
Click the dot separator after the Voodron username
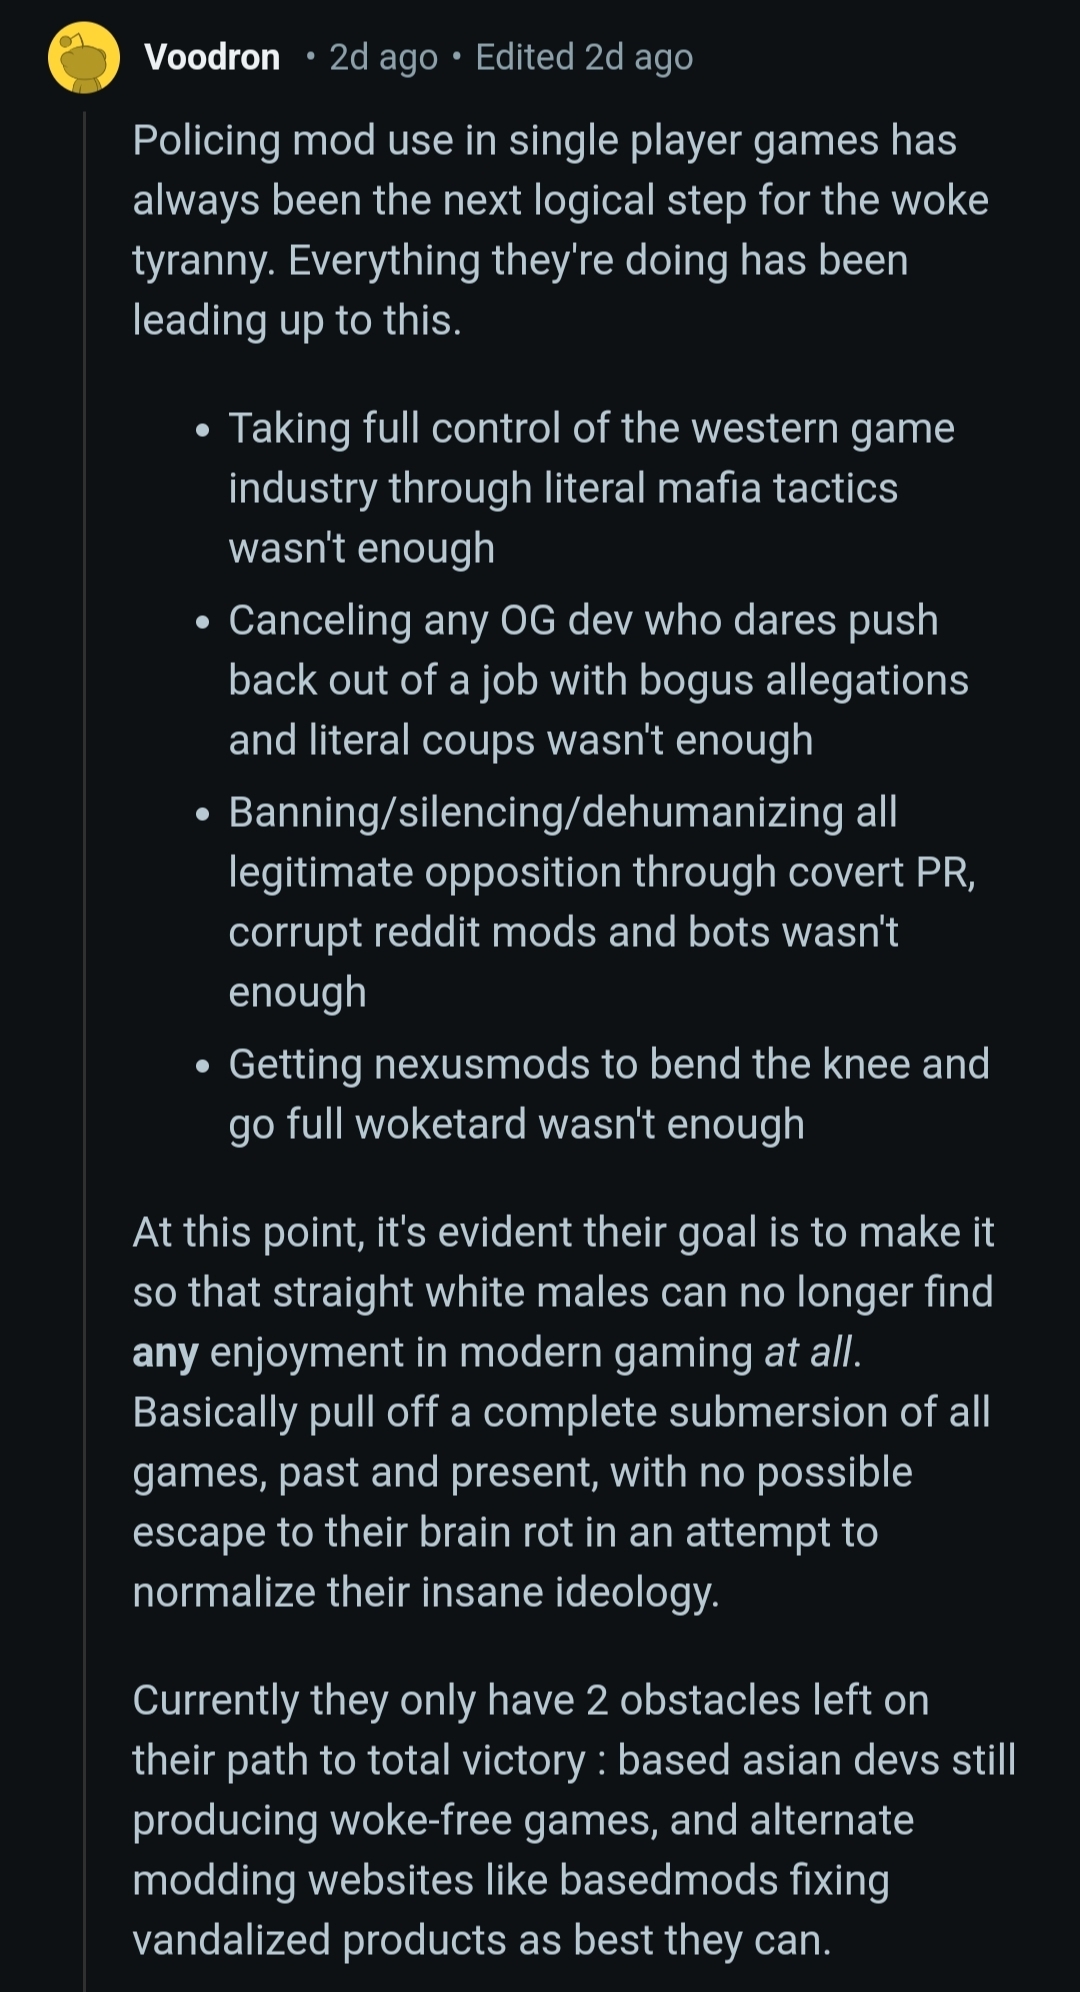[x=311, y=57]
